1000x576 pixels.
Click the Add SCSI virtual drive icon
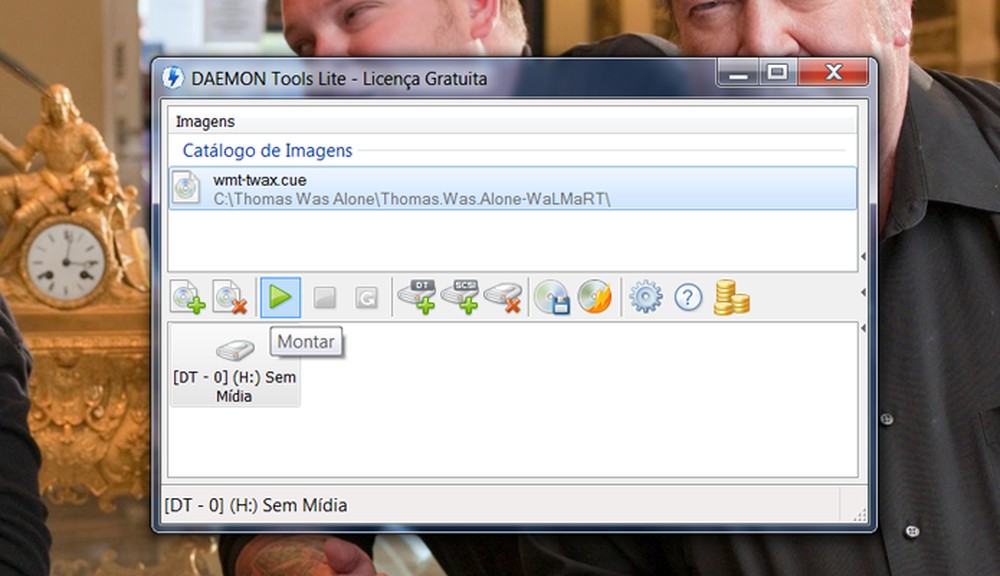(461, 297)
